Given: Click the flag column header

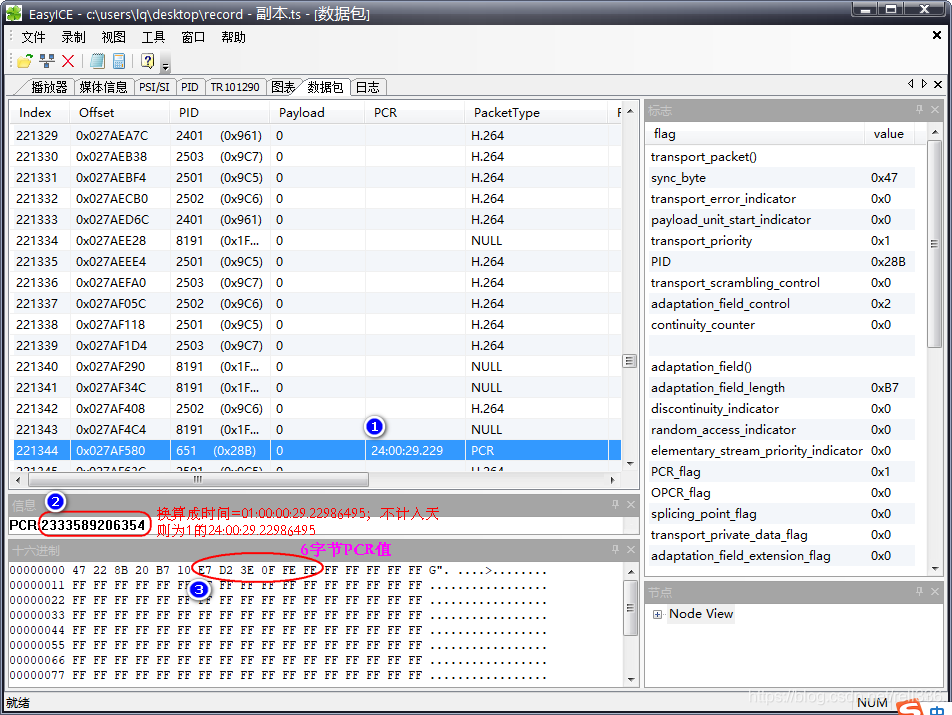Looking at the screenshot, I should [x=756, y=134].
